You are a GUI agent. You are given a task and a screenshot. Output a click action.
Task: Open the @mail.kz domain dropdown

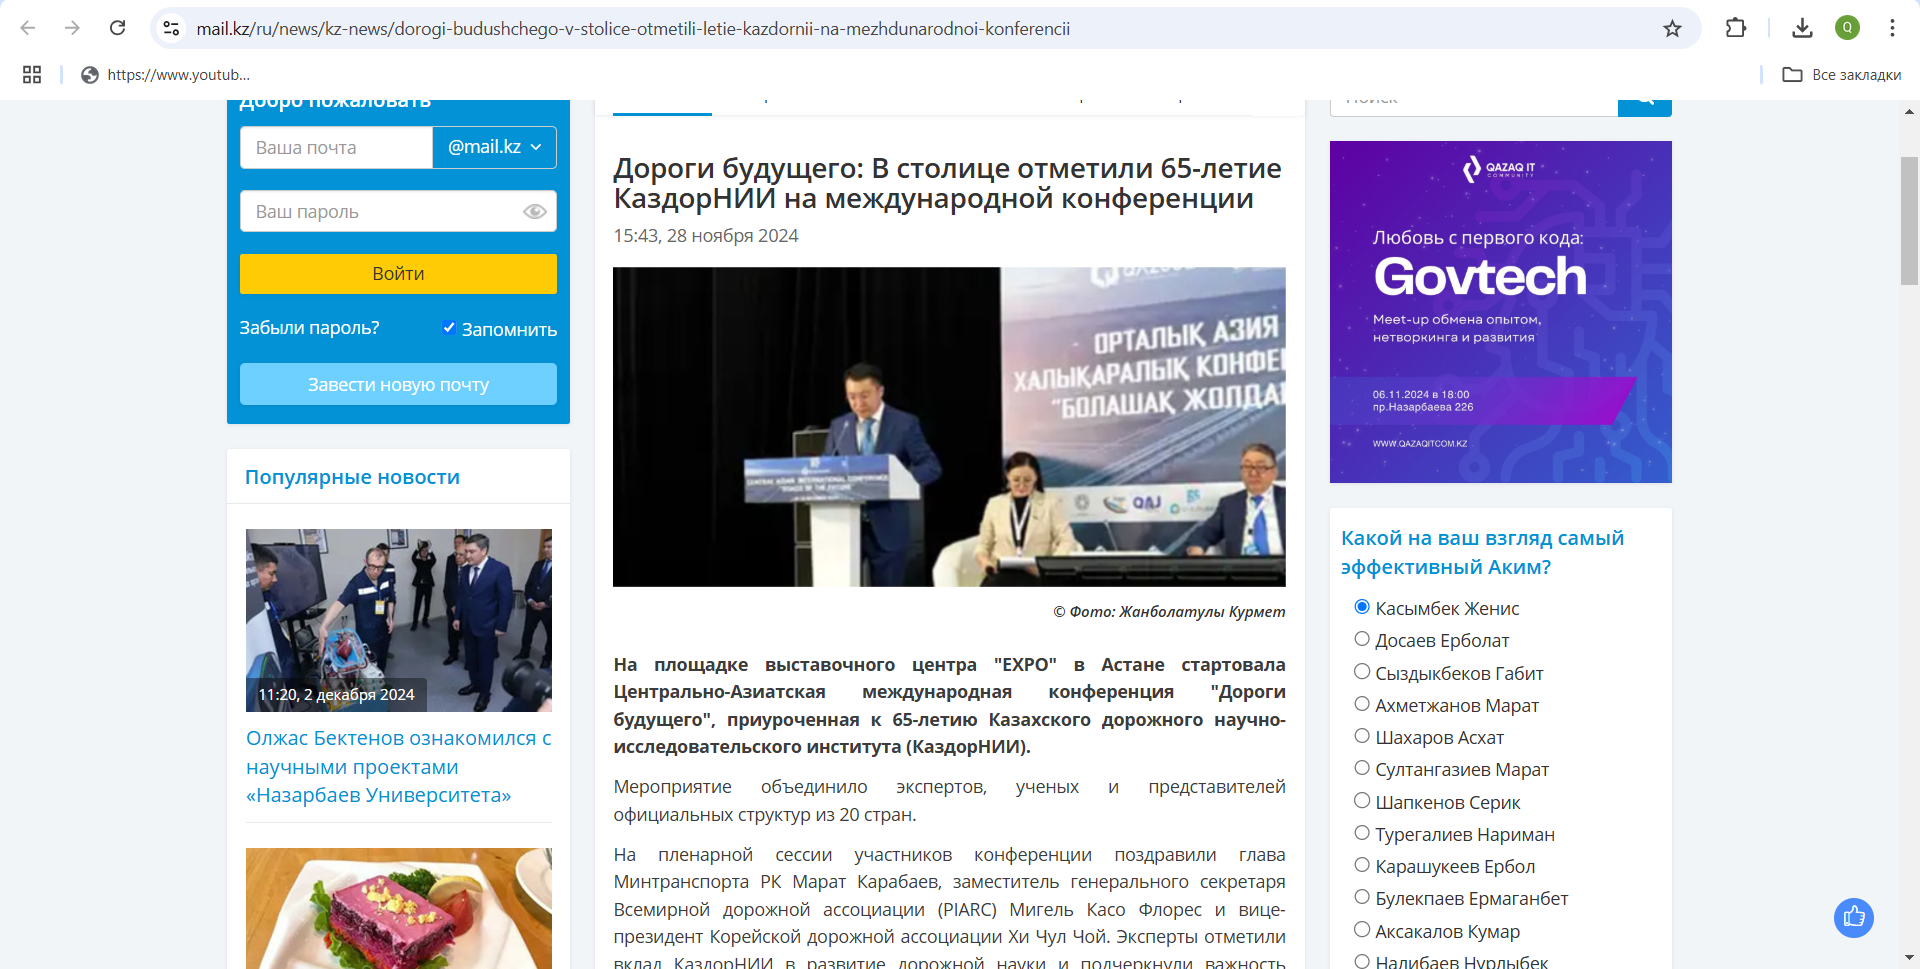point(494,147)
